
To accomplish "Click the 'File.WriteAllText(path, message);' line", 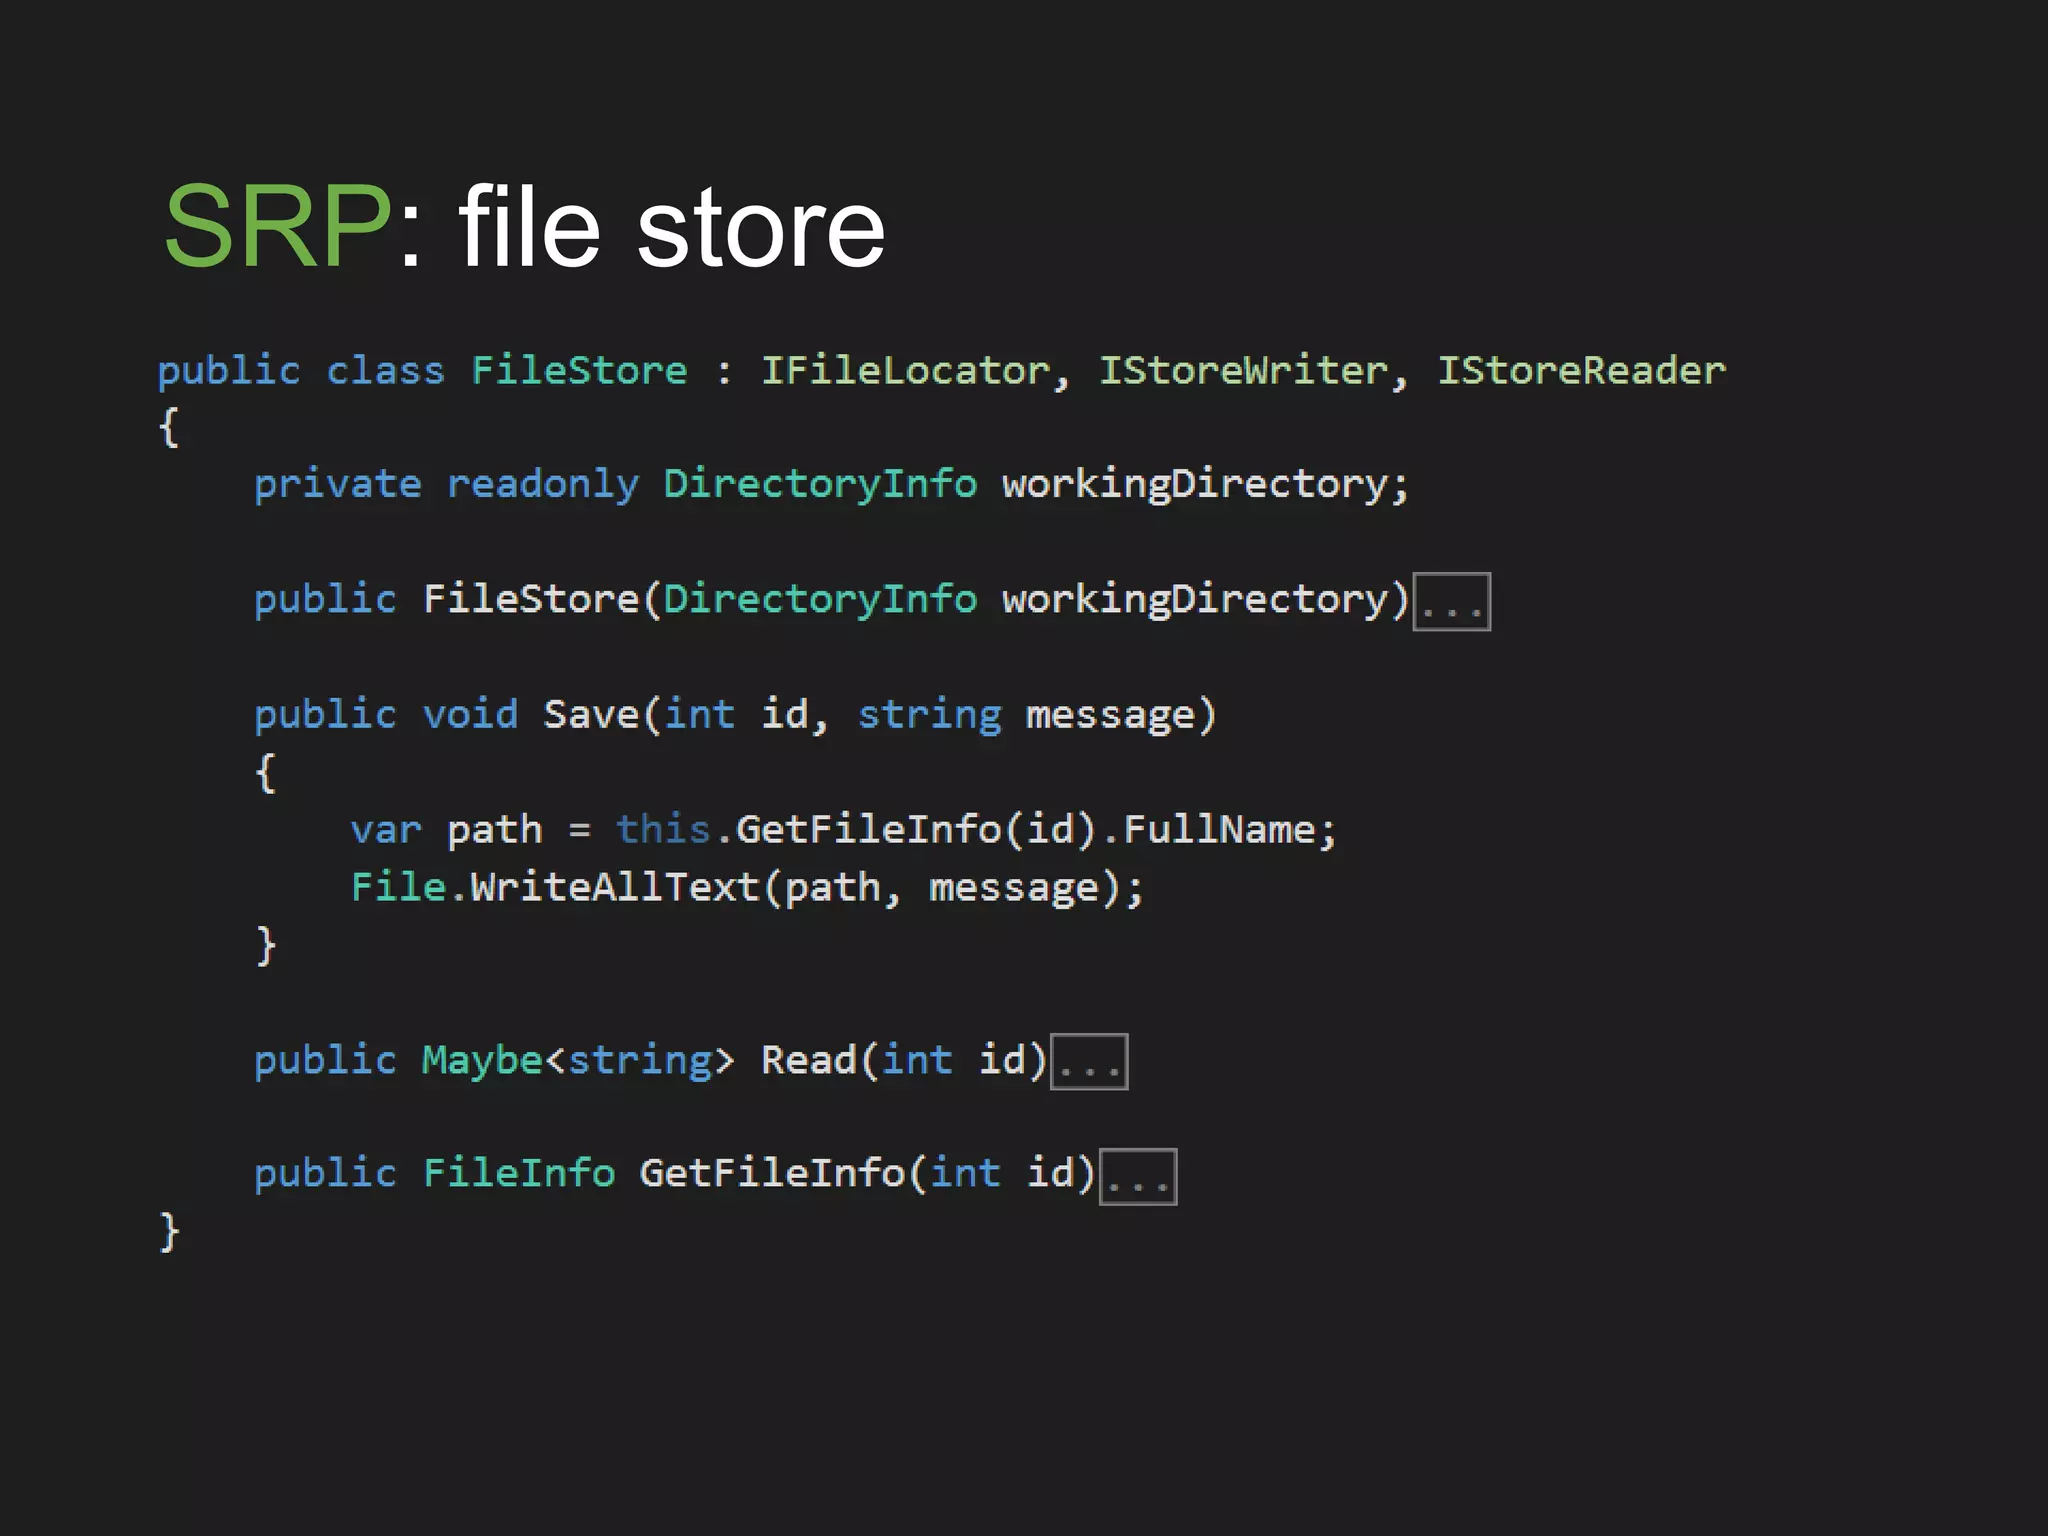I will coord(747,888).
